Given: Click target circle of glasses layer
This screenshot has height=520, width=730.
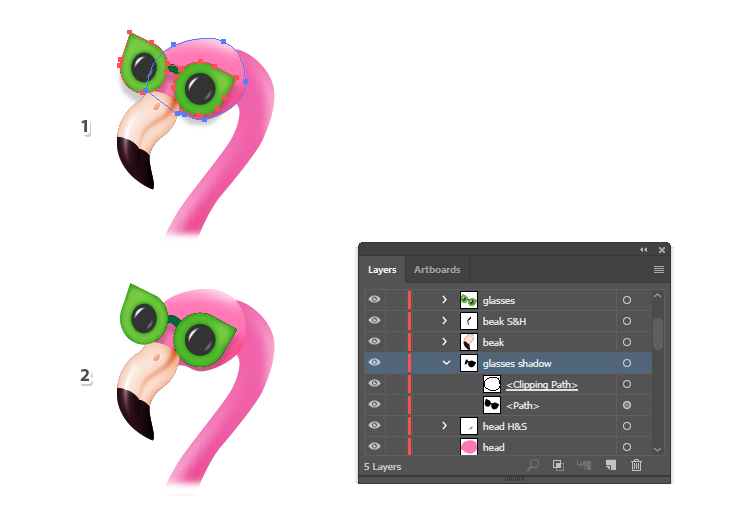Looking at the screenshot, I should (627, 300).
